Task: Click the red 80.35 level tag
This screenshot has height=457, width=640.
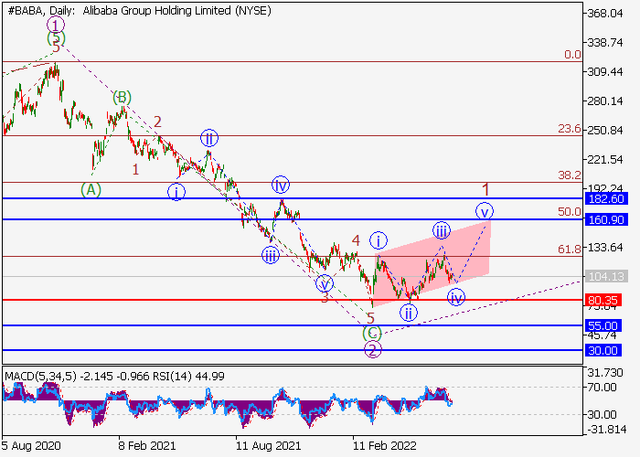Action: [x=604, y=300]
